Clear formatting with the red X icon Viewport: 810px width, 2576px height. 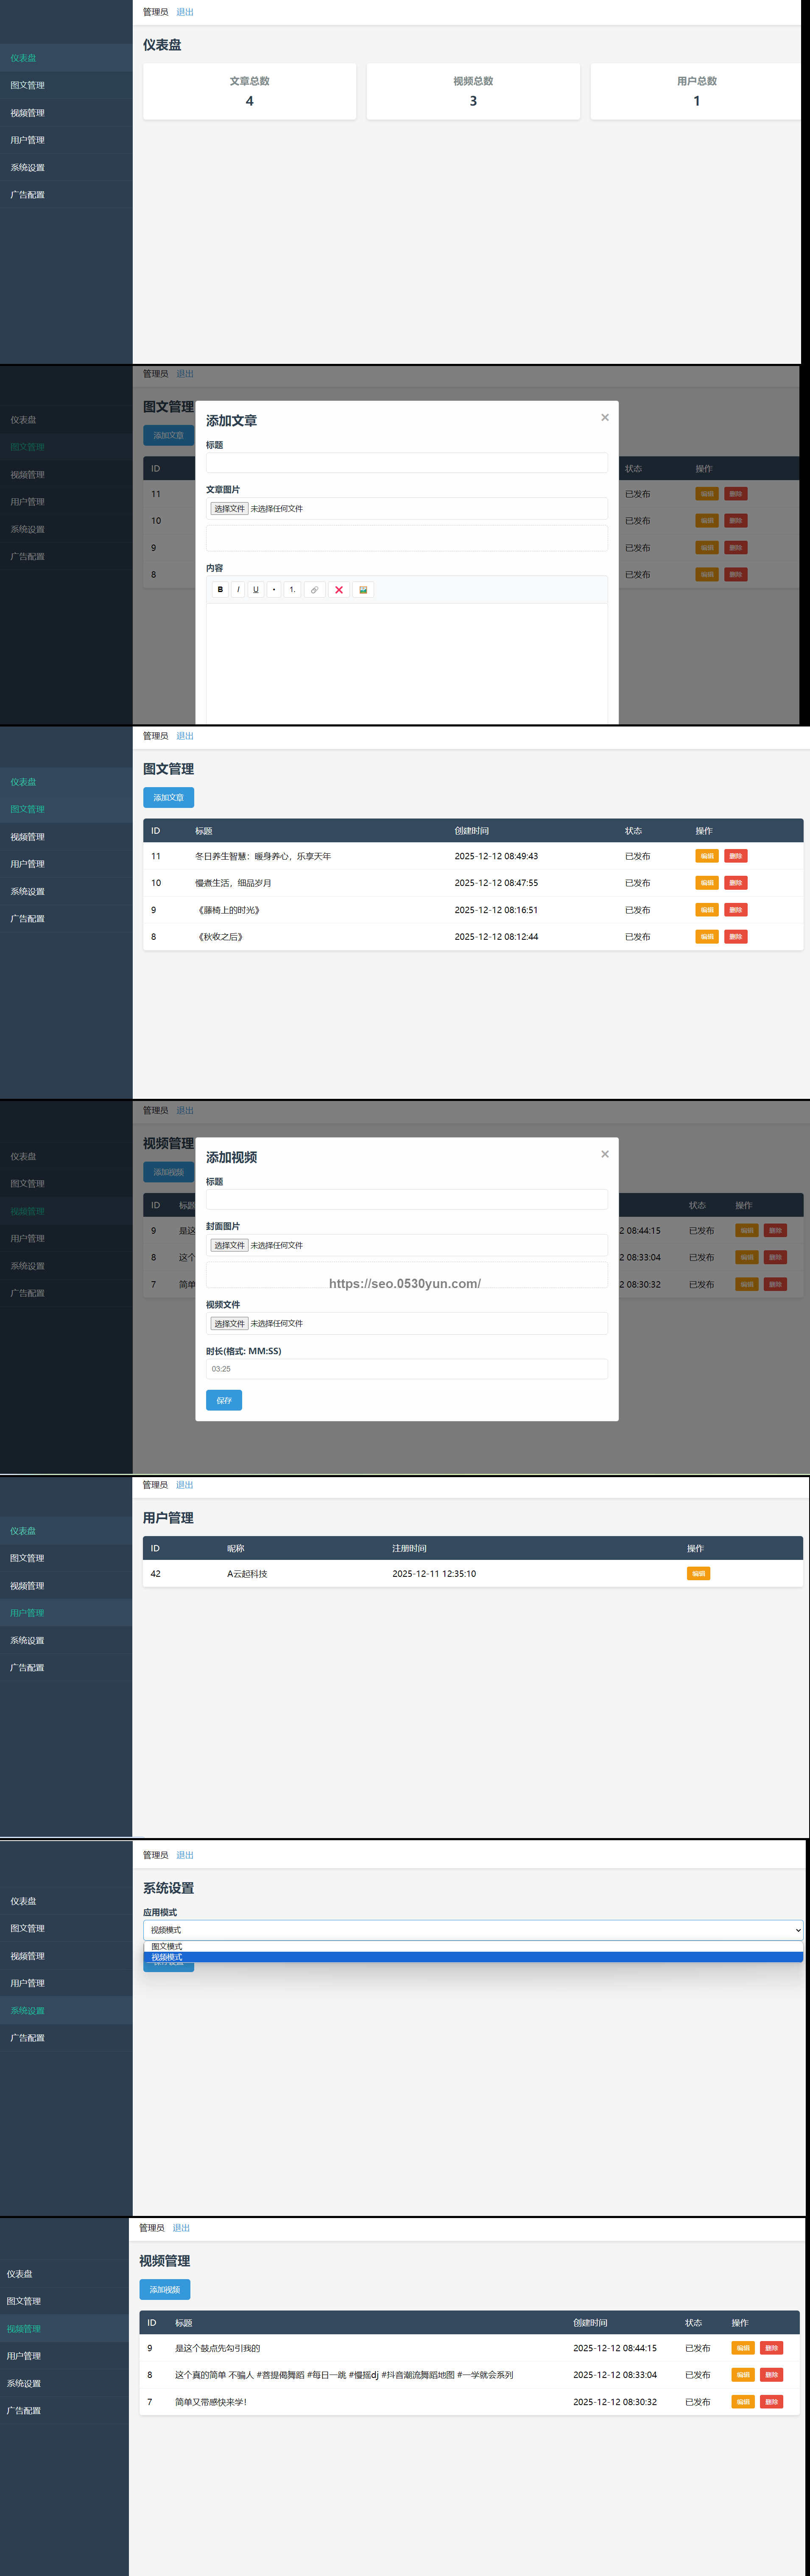click(x=339, y=590)
